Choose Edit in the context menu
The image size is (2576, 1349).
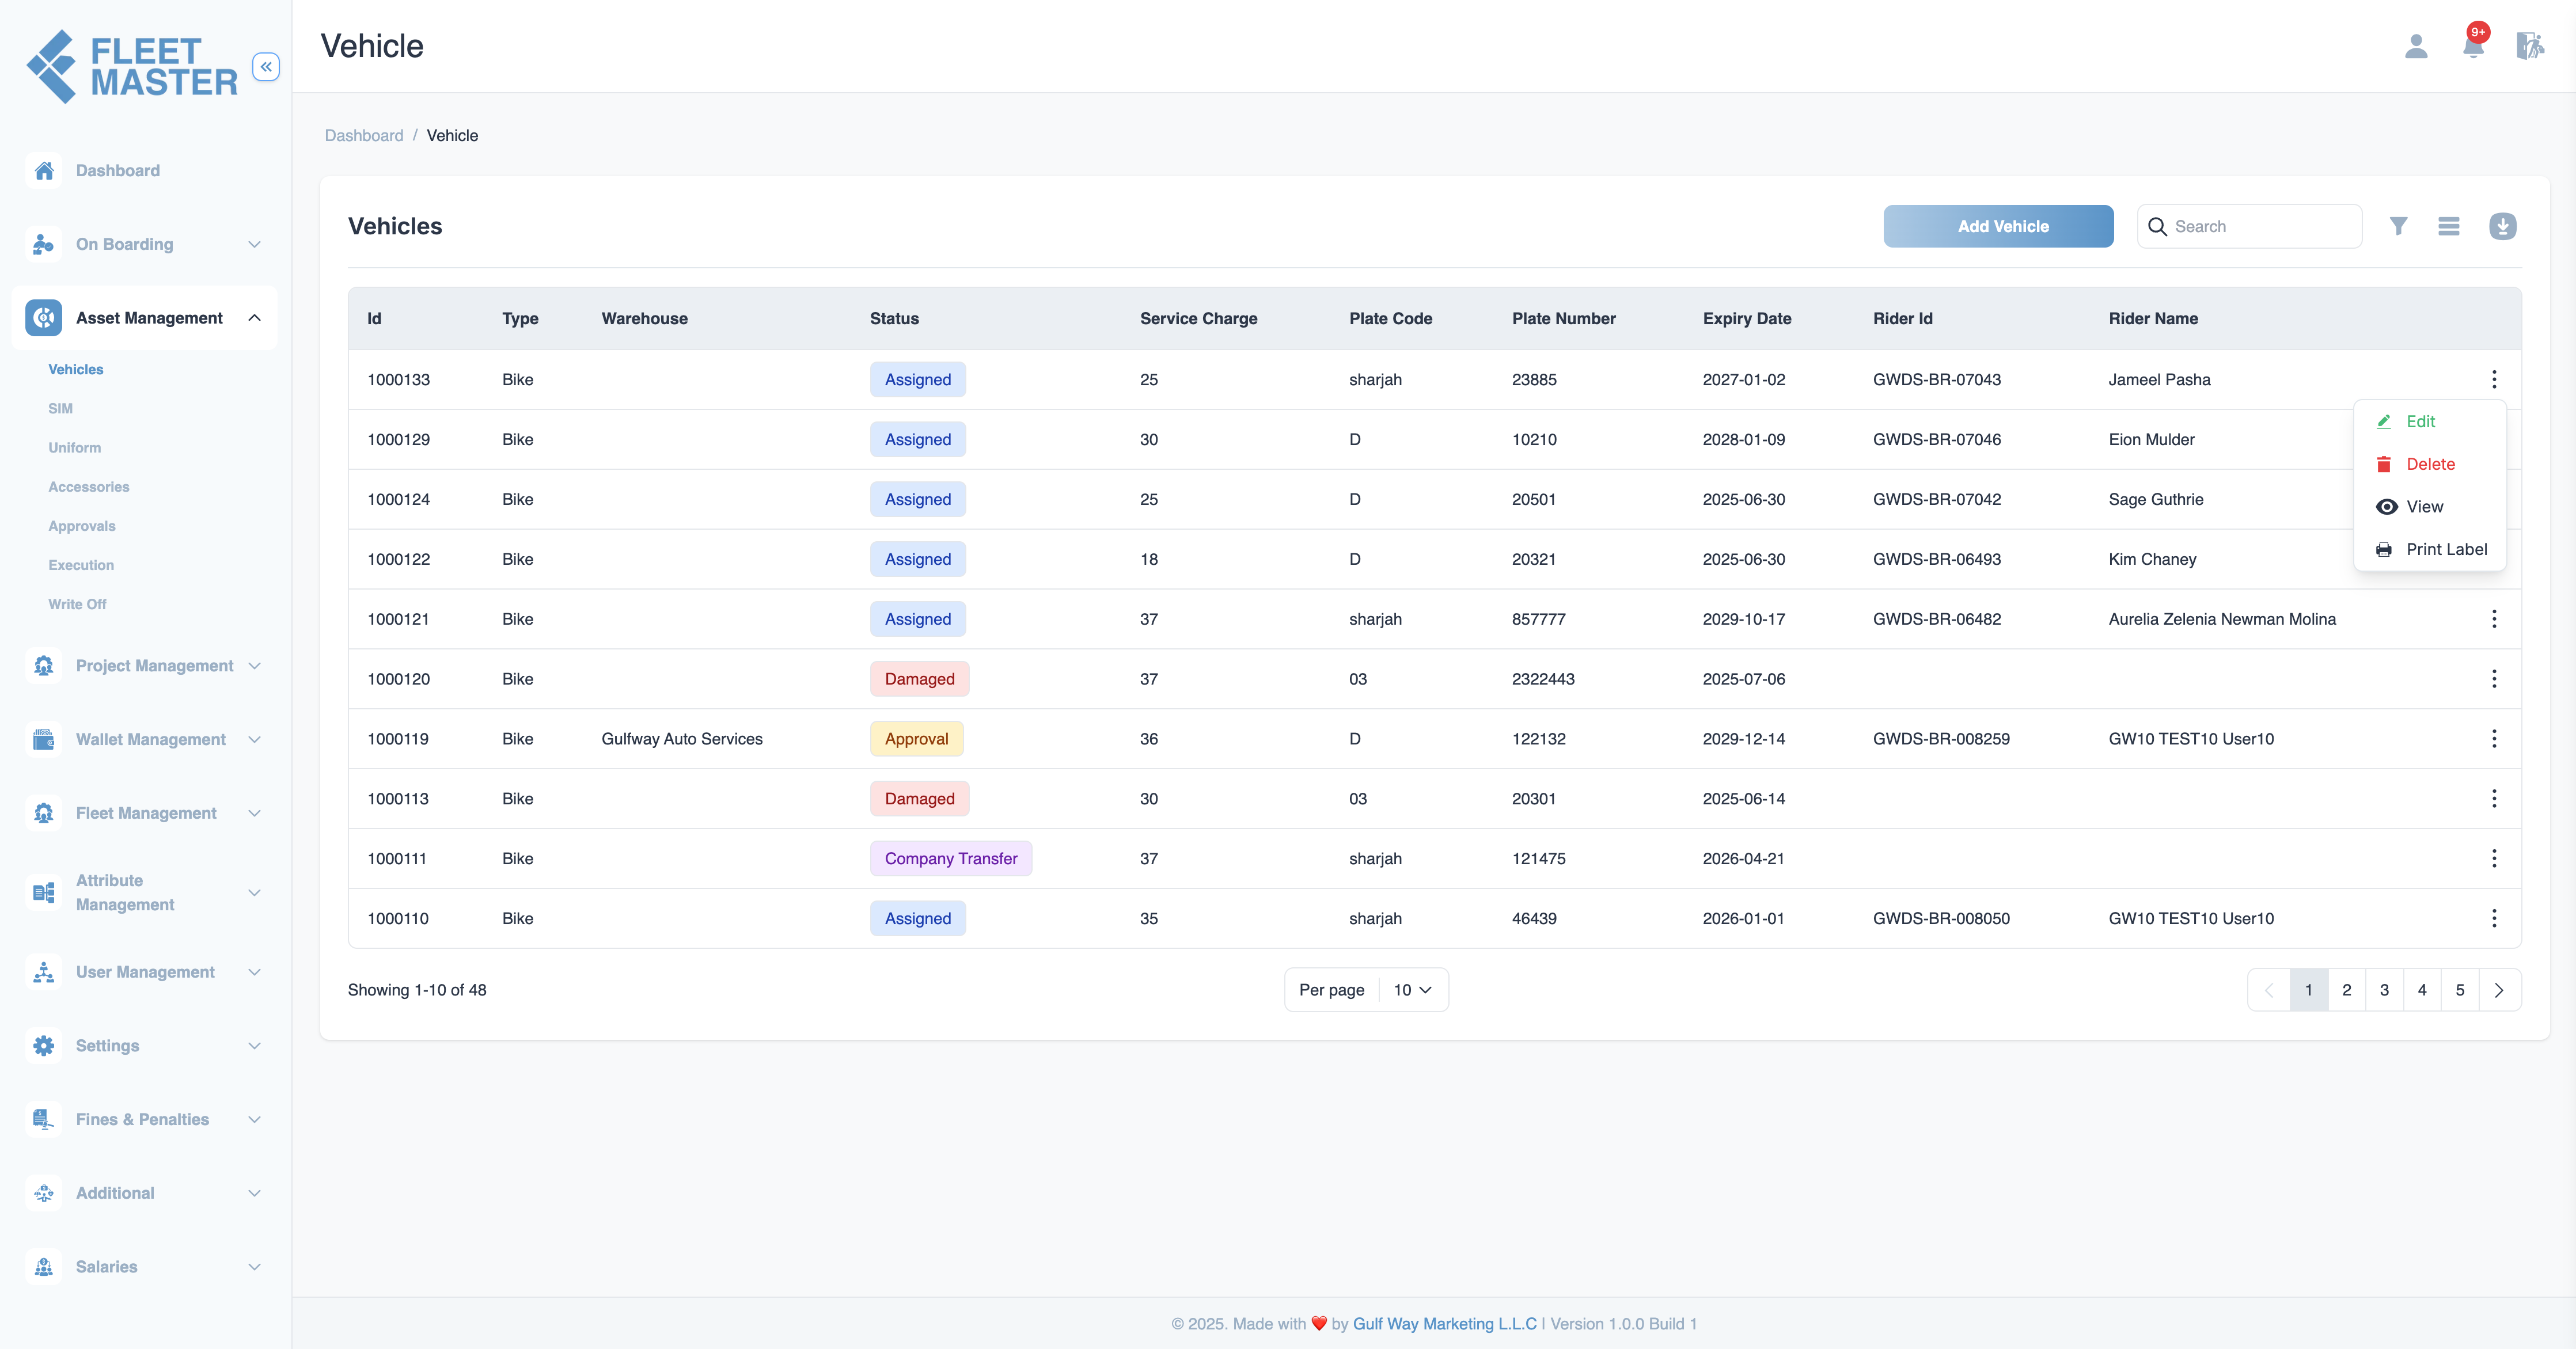pos(2430,422)
